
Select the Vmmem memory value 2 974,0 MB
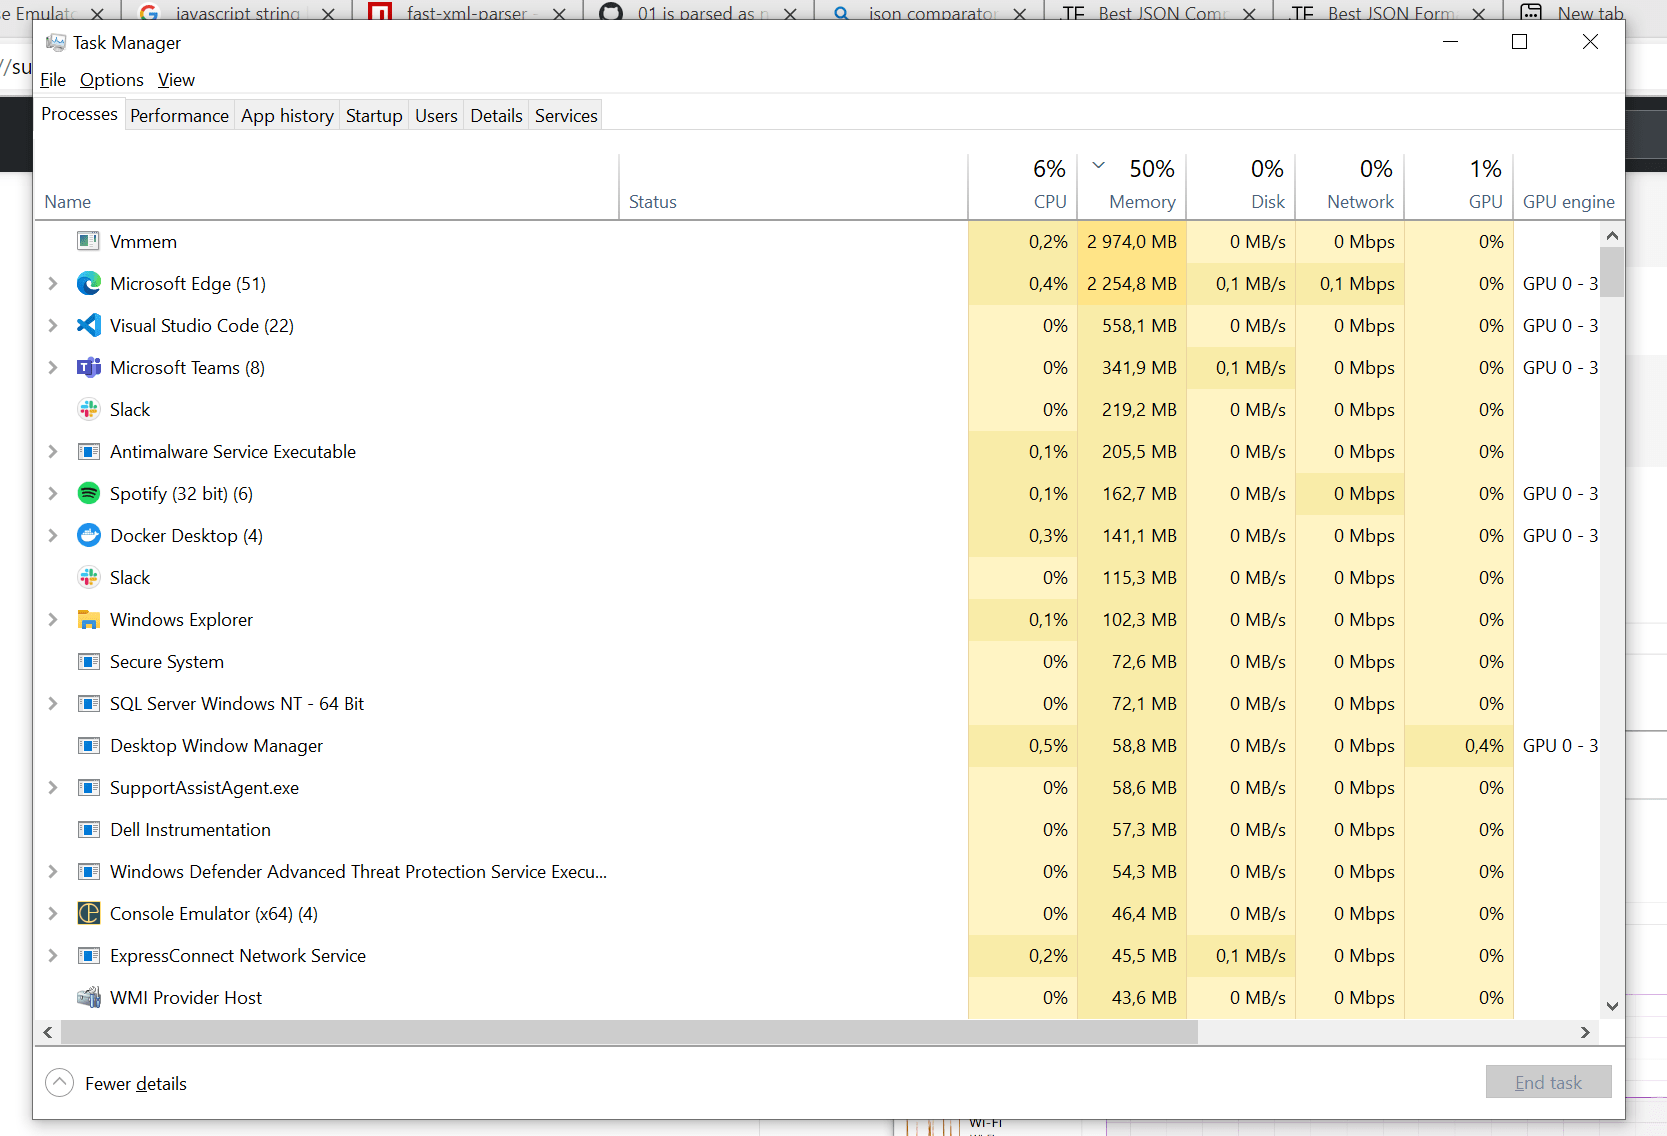click(x=1132, y=241)
